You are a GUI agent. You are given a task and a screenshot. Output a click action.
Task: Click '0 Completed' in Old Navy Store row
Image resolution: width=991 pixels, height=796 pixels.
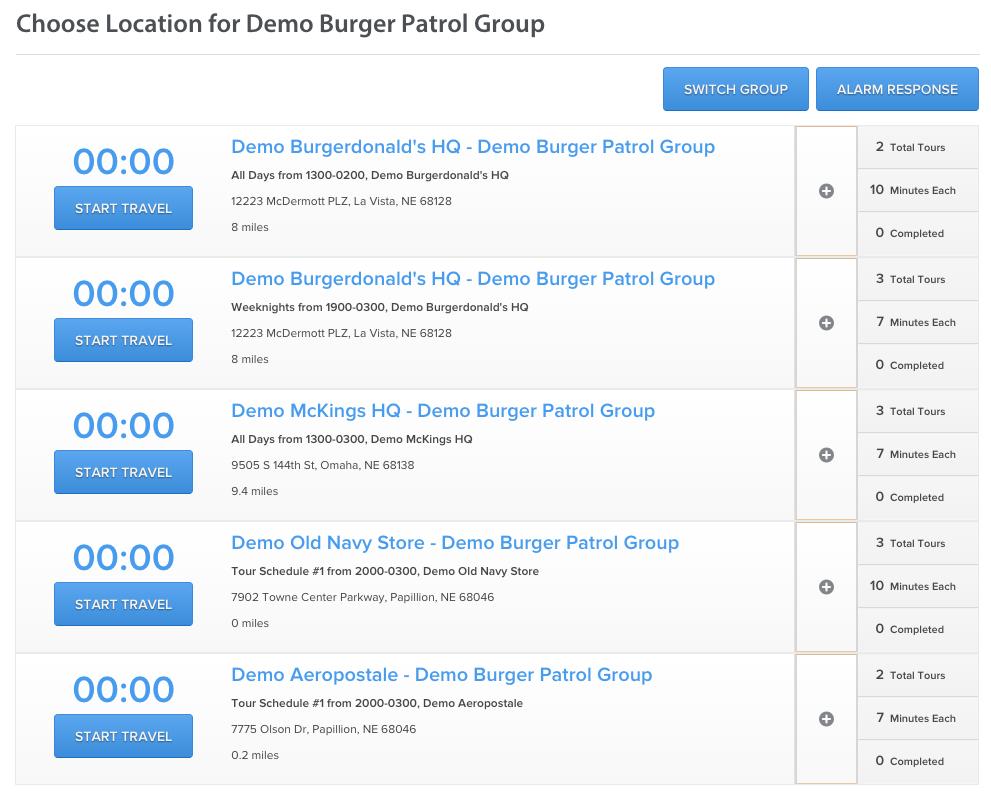tap(909, 629)
